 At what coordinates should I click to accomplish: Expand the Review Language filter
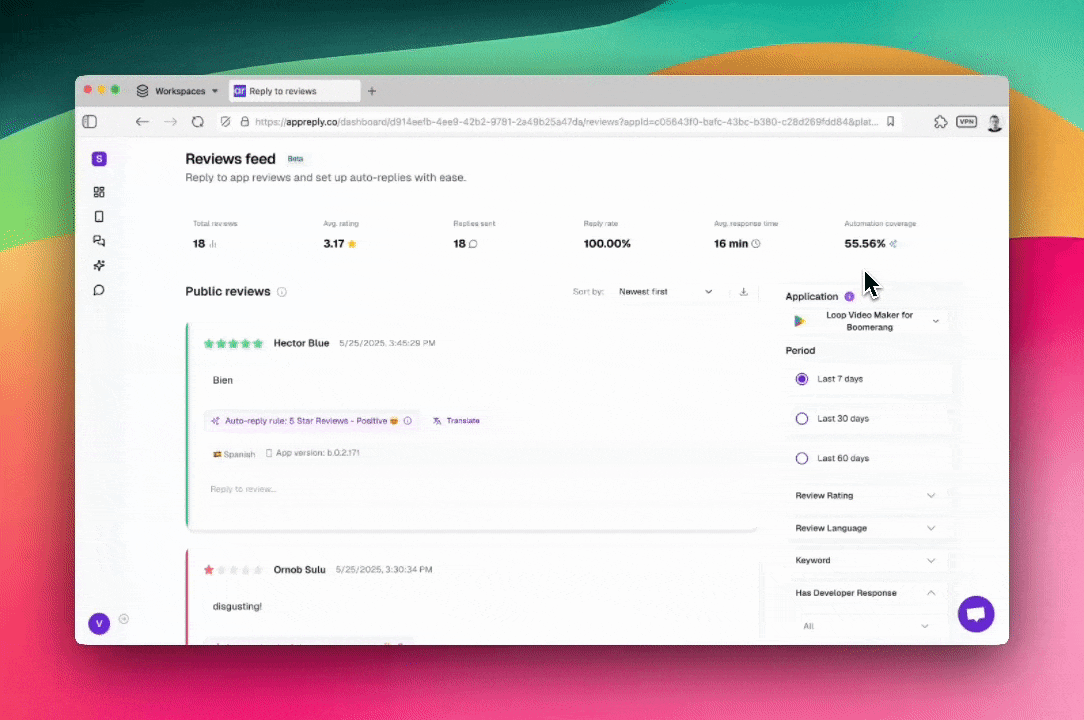(866, 528)
